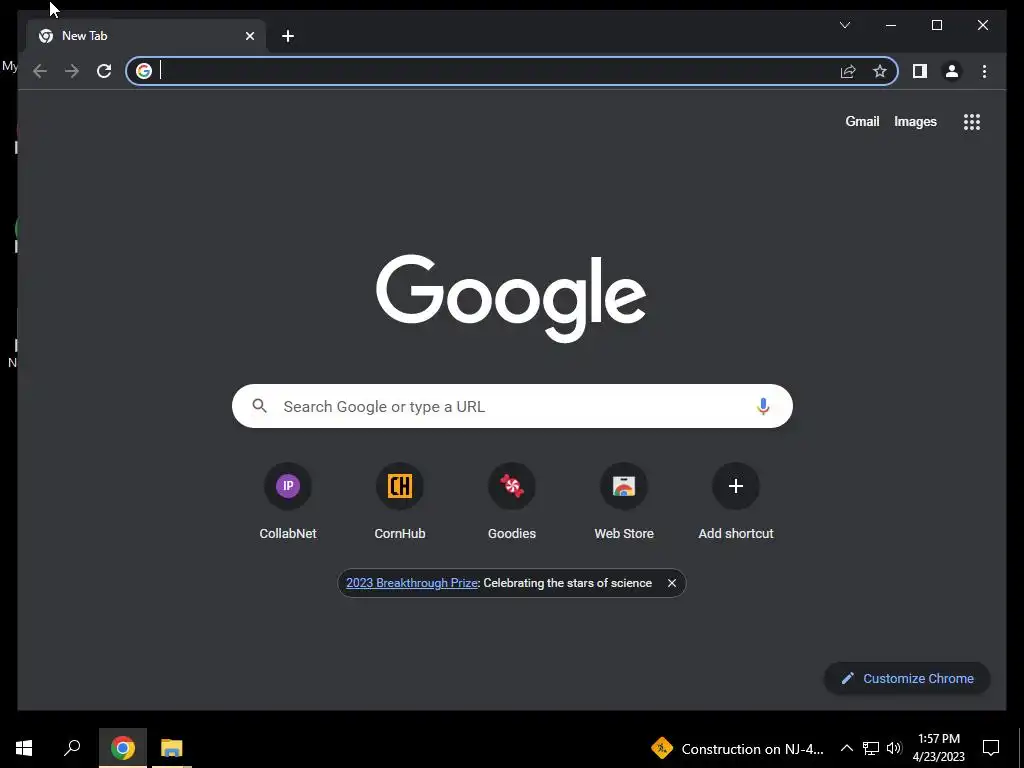
Task: Open a new tab with plus button
Action: [x=288, y=36]
